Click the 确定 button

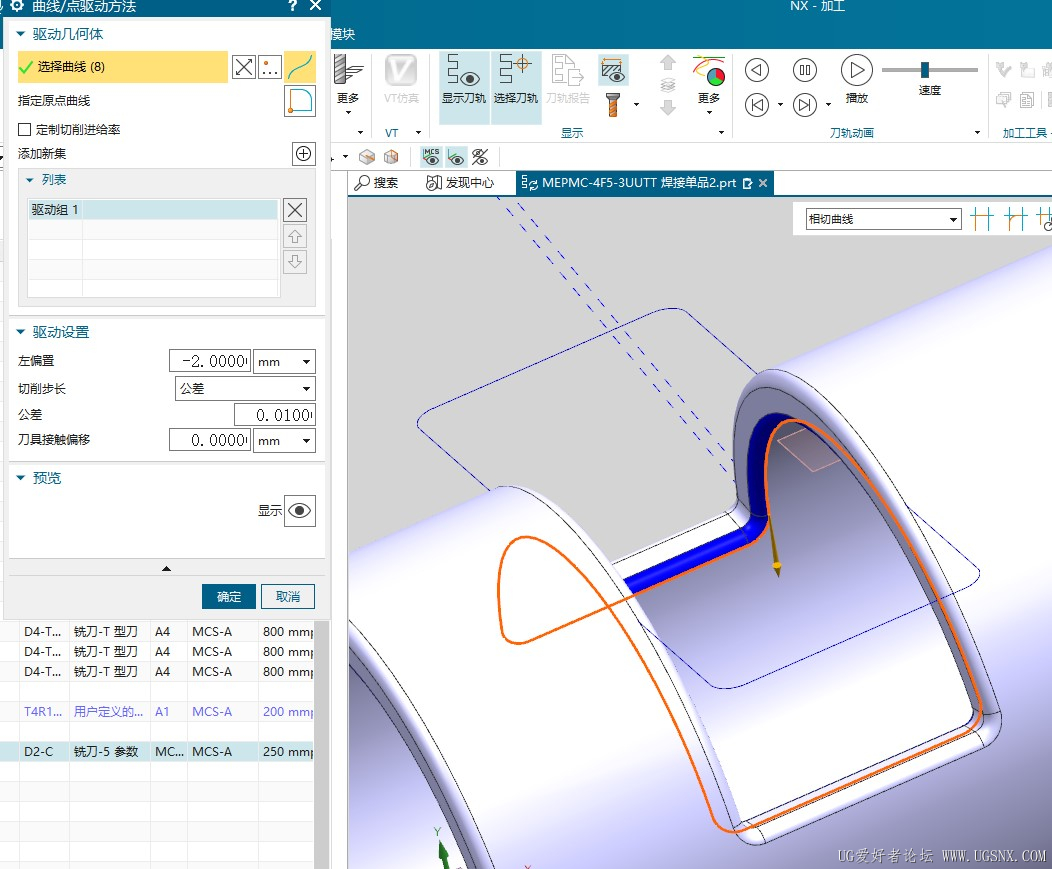point(229,596)
